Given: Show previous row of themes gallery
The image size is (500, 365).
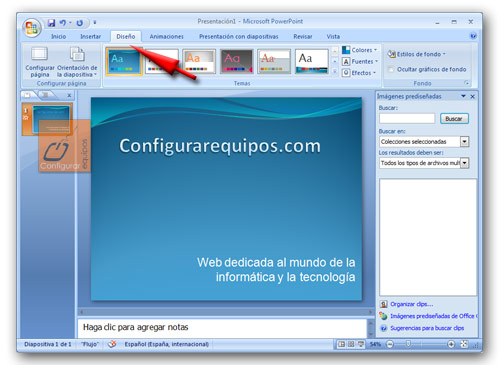Looking at the screenshot, I should (335, 51).
